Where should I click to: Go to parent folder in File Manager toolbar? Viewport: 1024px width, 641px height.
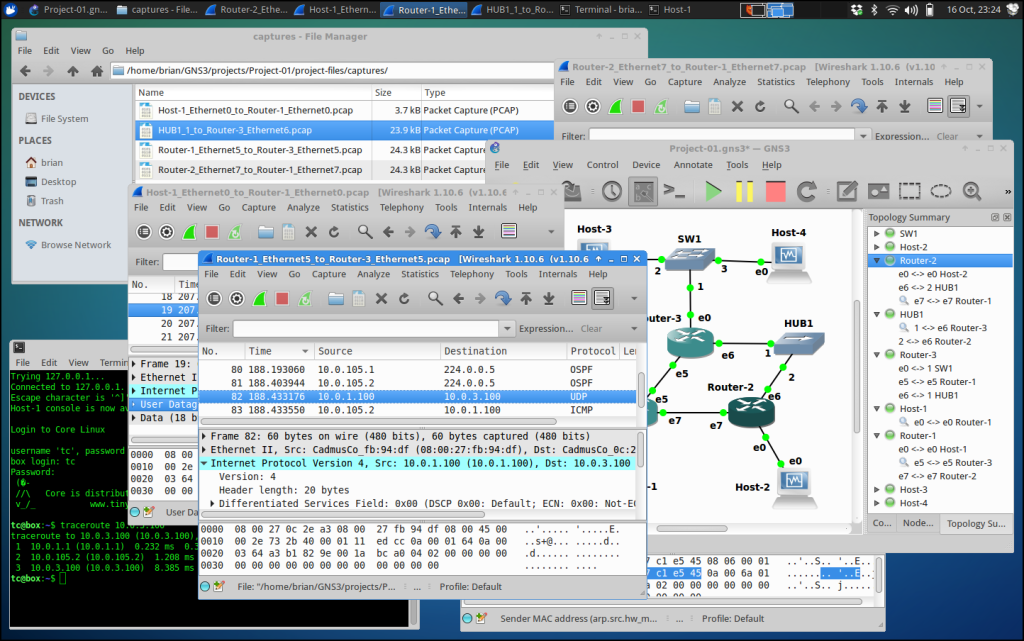pos(72,71)
